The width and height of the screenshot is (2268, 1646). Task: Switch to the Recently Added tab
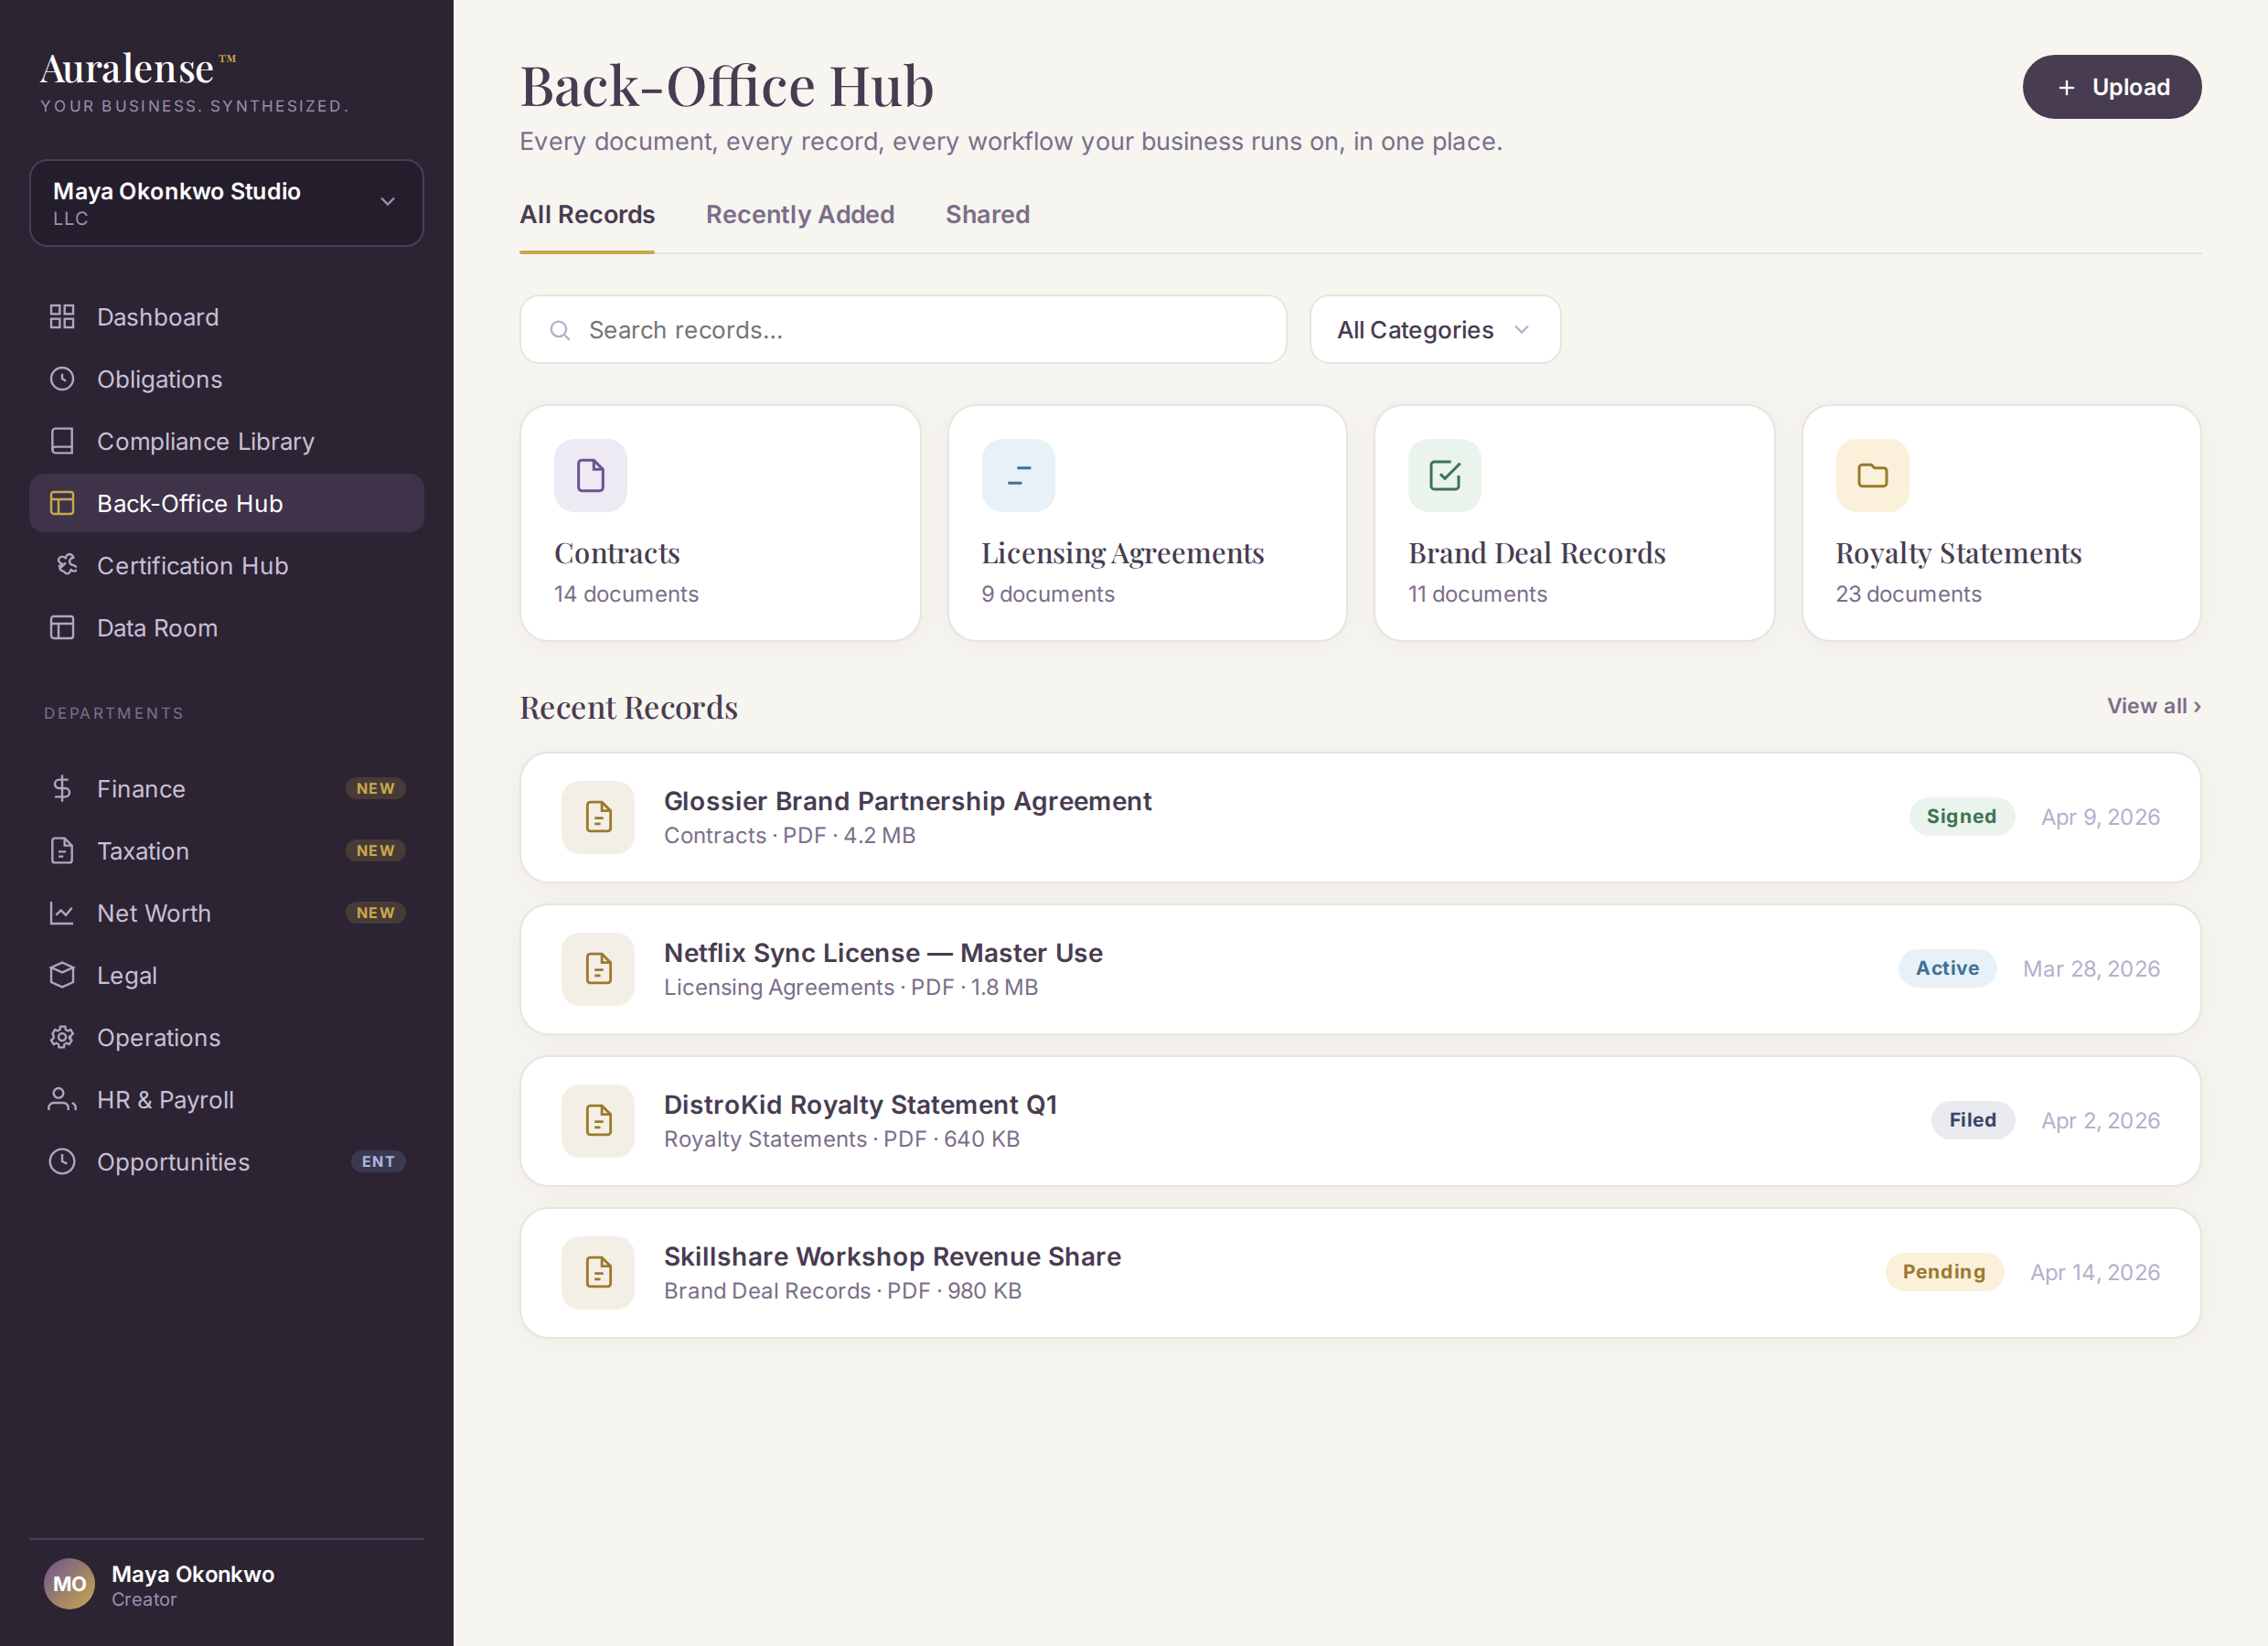pyautogui.click(x=800, y=215)
